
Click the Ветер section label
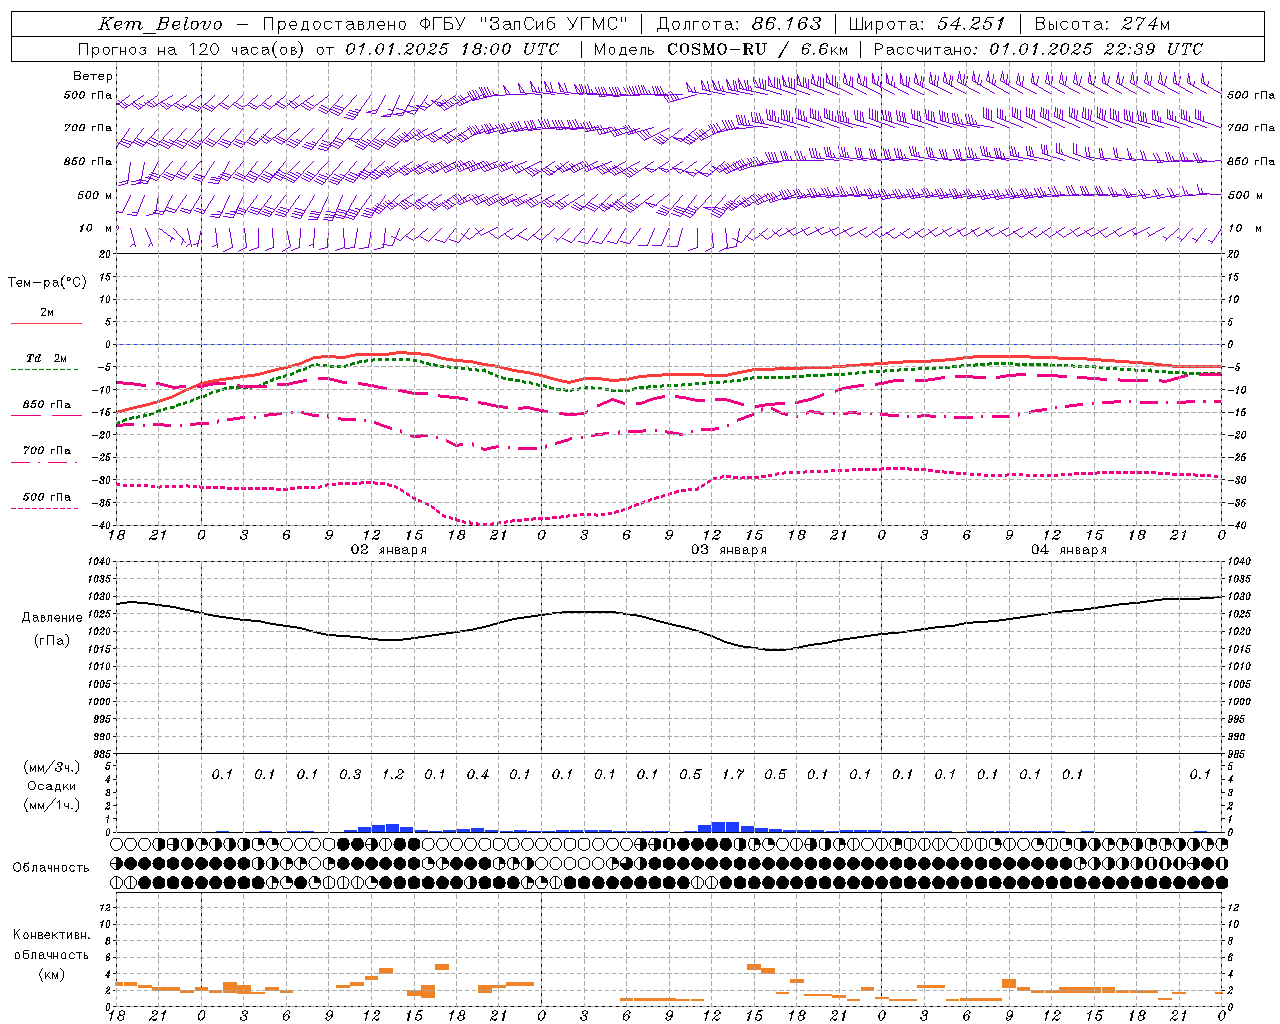[93, 76]
